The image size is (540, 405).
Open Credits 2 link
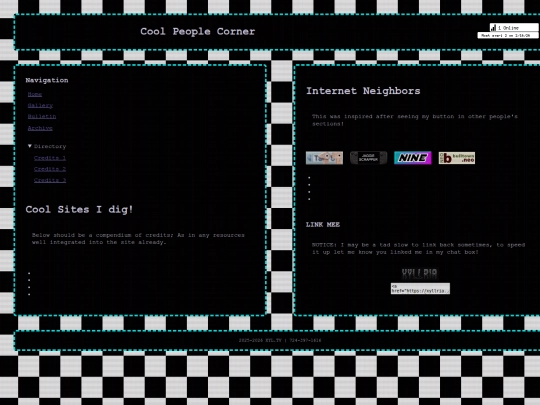click(50, 169)
